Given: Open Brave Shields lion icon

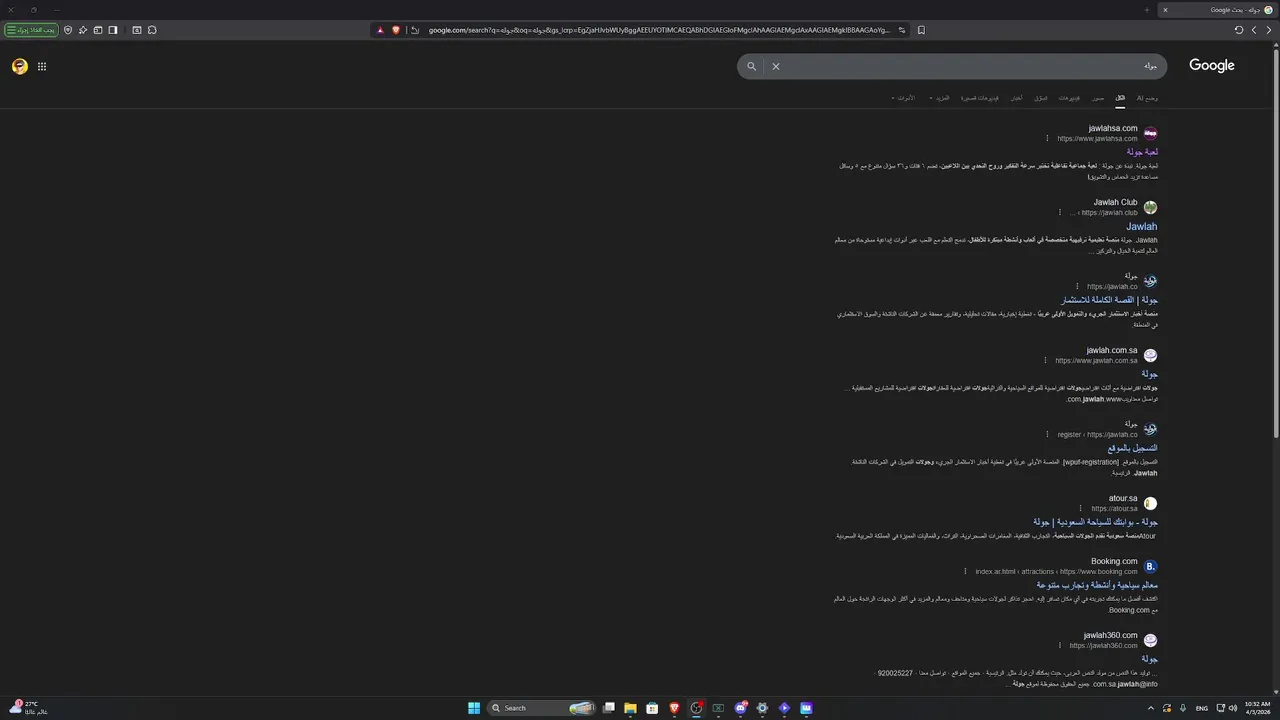Looking at the screenshot, I should pos(396,30).
